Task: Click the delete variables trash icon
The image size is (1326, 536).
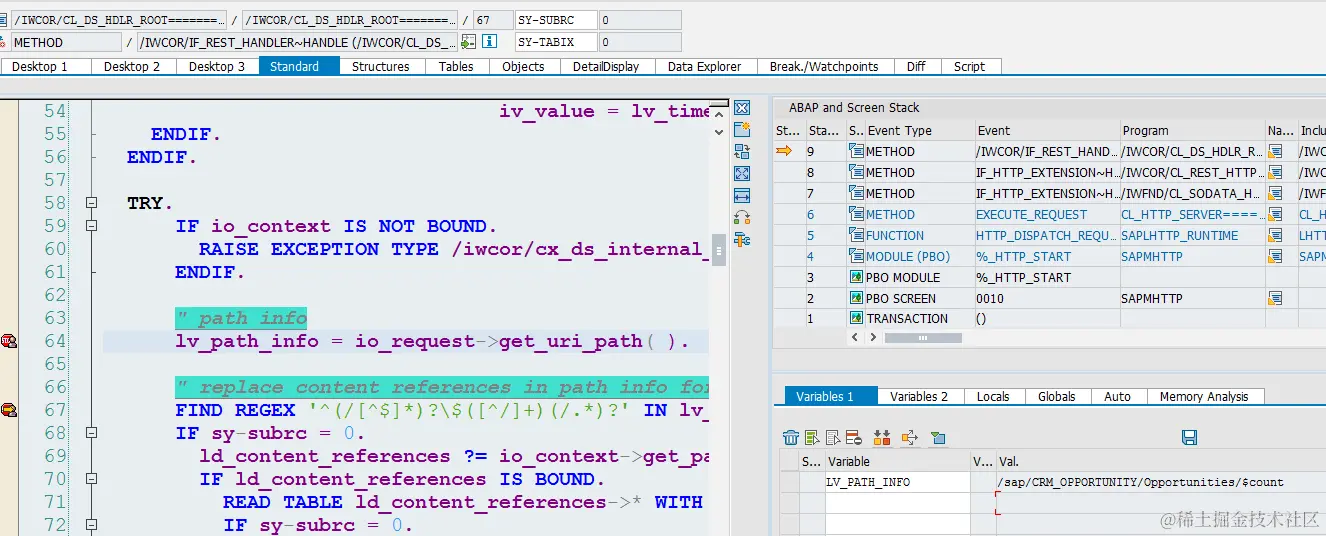Action: pyautogui.click(x=791, y=437)
